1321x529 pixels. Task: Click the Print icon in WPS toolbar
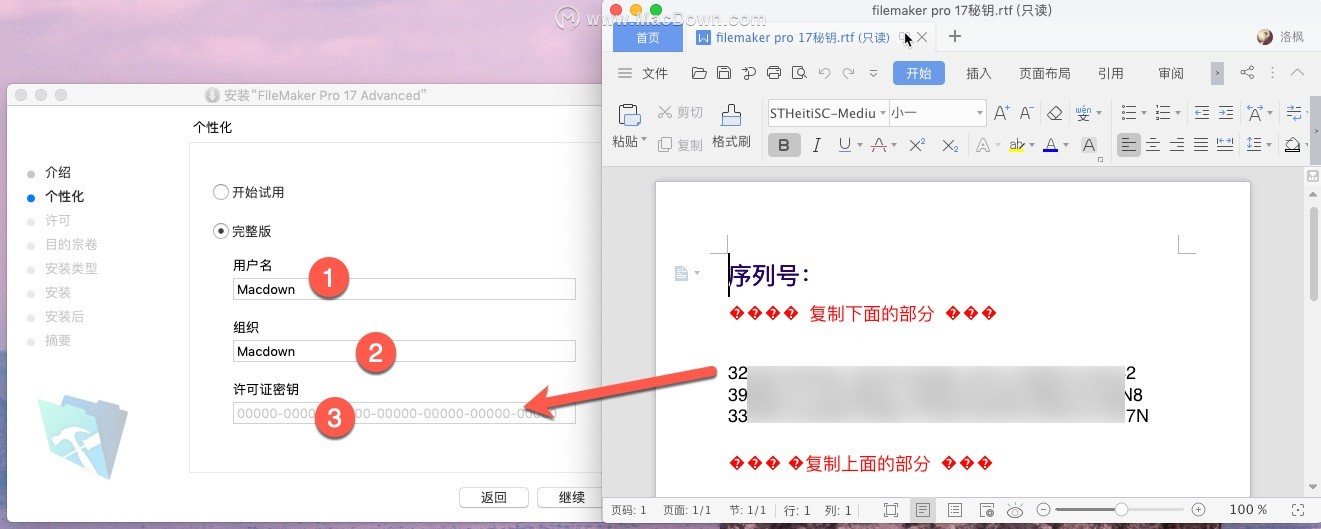coord(773,73)
